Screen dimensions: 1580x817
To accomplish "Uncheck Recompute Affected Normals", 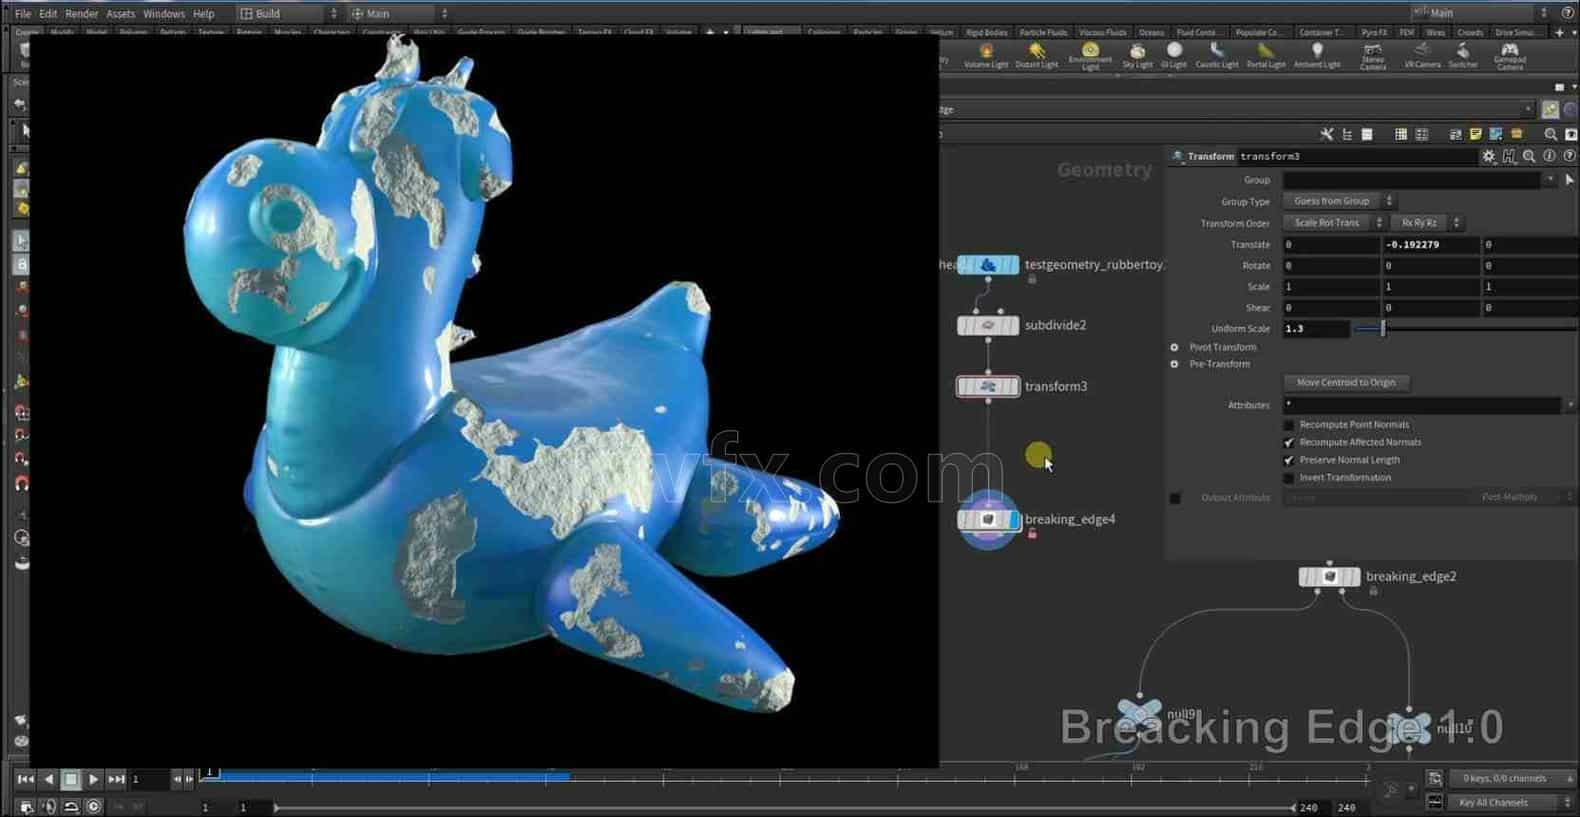I will click(1289, 442).
